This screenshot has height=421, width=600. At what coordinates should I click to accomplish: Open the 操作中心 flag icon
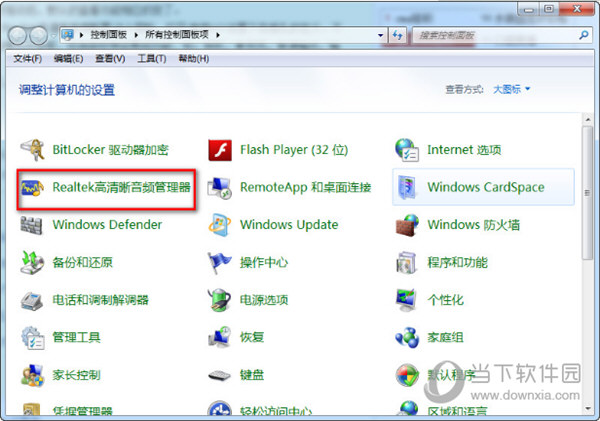click(219, 263)
